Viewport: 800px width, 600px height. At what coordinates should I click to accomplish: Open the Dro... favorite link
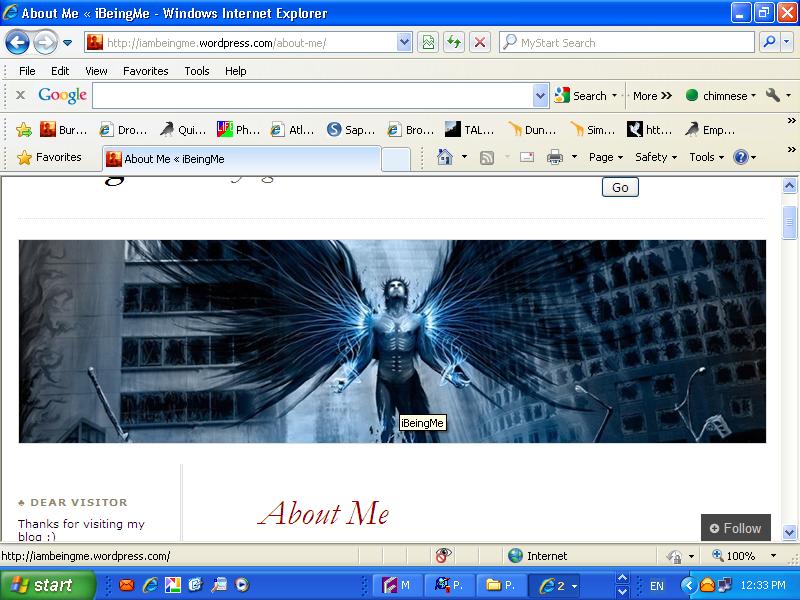click(123, 130)
